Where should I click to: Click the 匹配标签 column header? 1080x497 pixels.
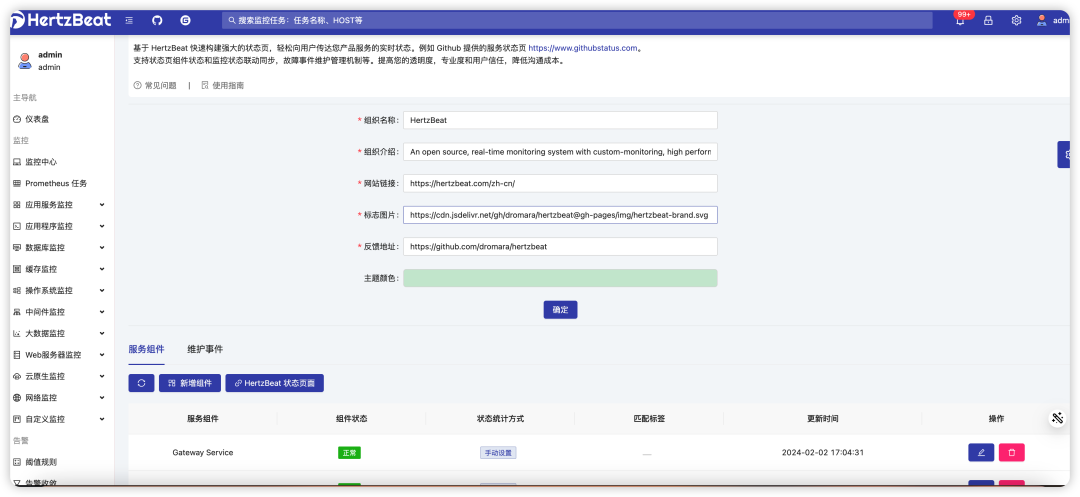[x=649, y=419]
